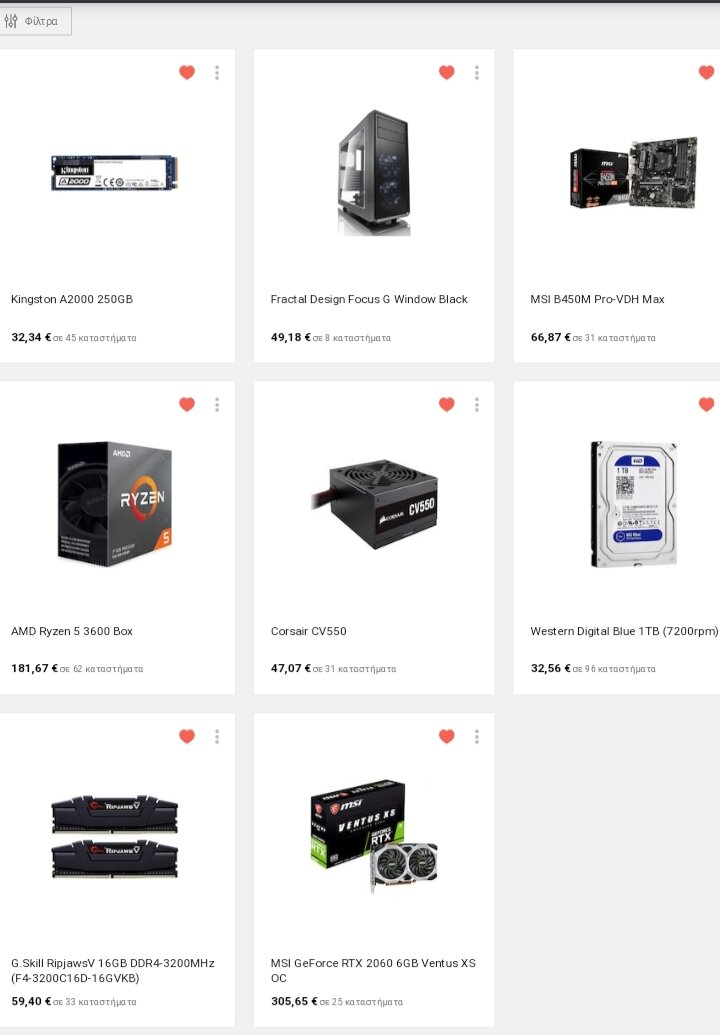This screenshot has height=1035, width=720.
Task: Click heart icon on MSI GeForce RTX 2060
Action: point(447,736)
